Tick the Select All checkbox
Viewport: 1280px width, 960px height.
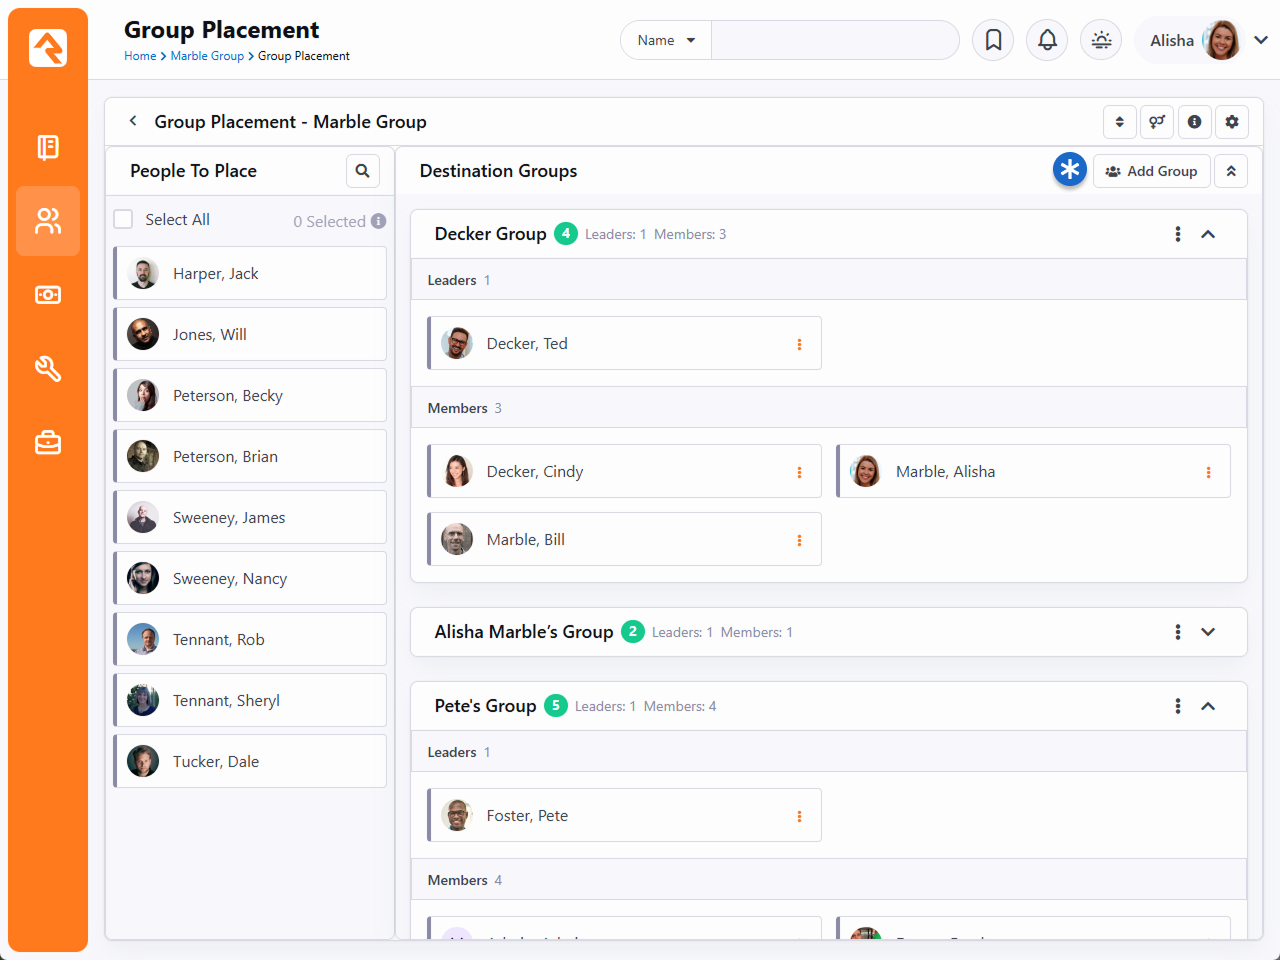click(x=124, y=220)
